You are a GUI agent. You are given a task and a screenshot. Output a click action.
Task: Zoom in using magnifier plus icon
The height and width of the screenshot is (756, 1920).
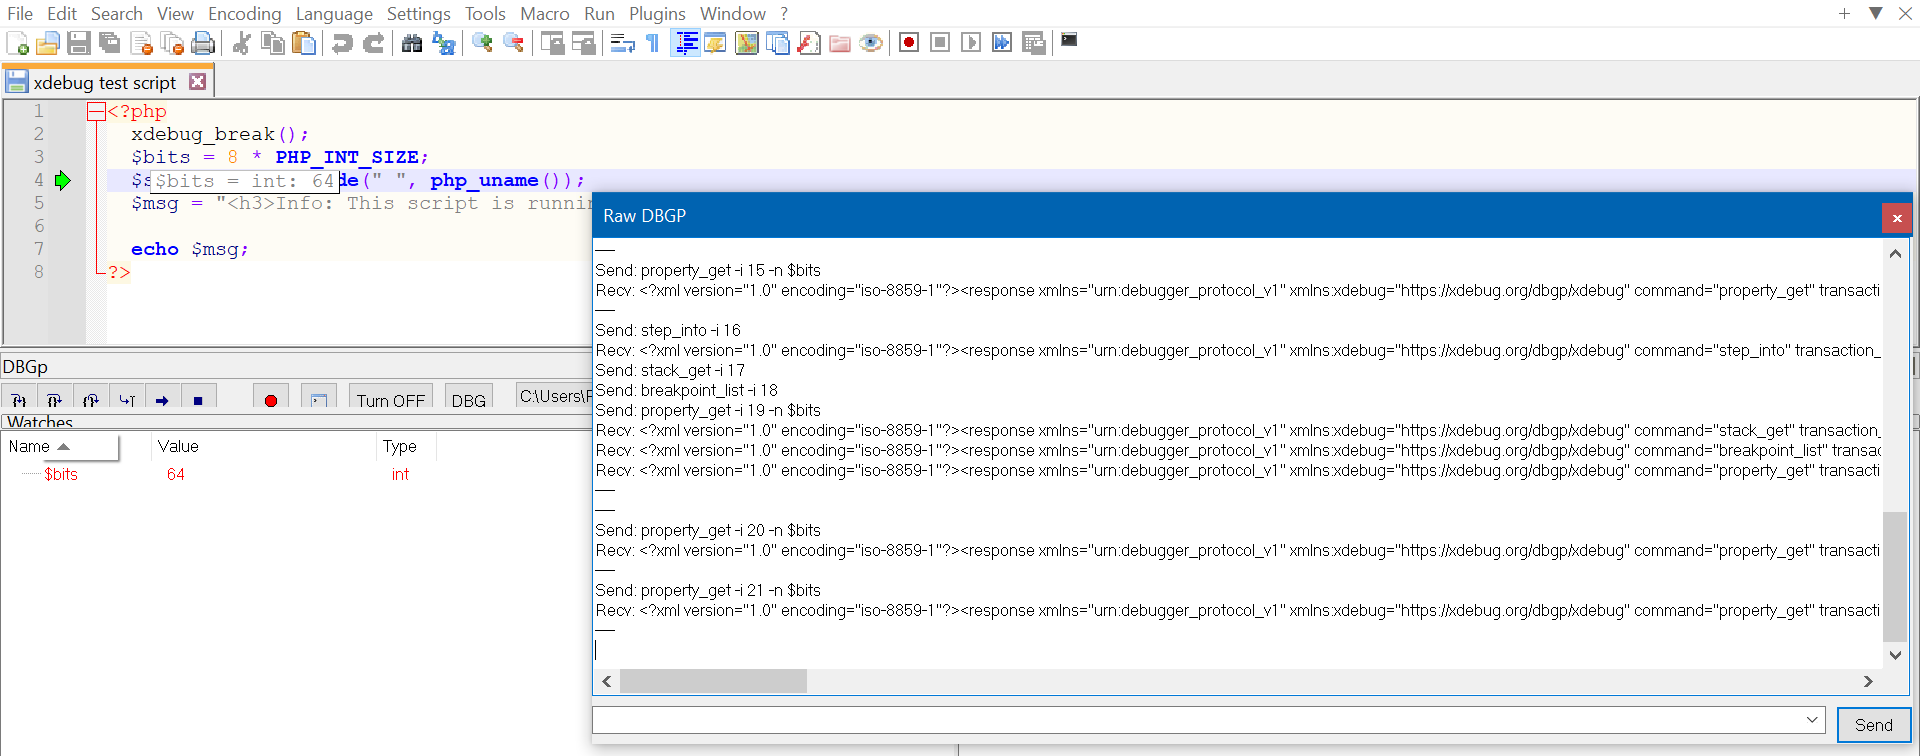[482, 43]
